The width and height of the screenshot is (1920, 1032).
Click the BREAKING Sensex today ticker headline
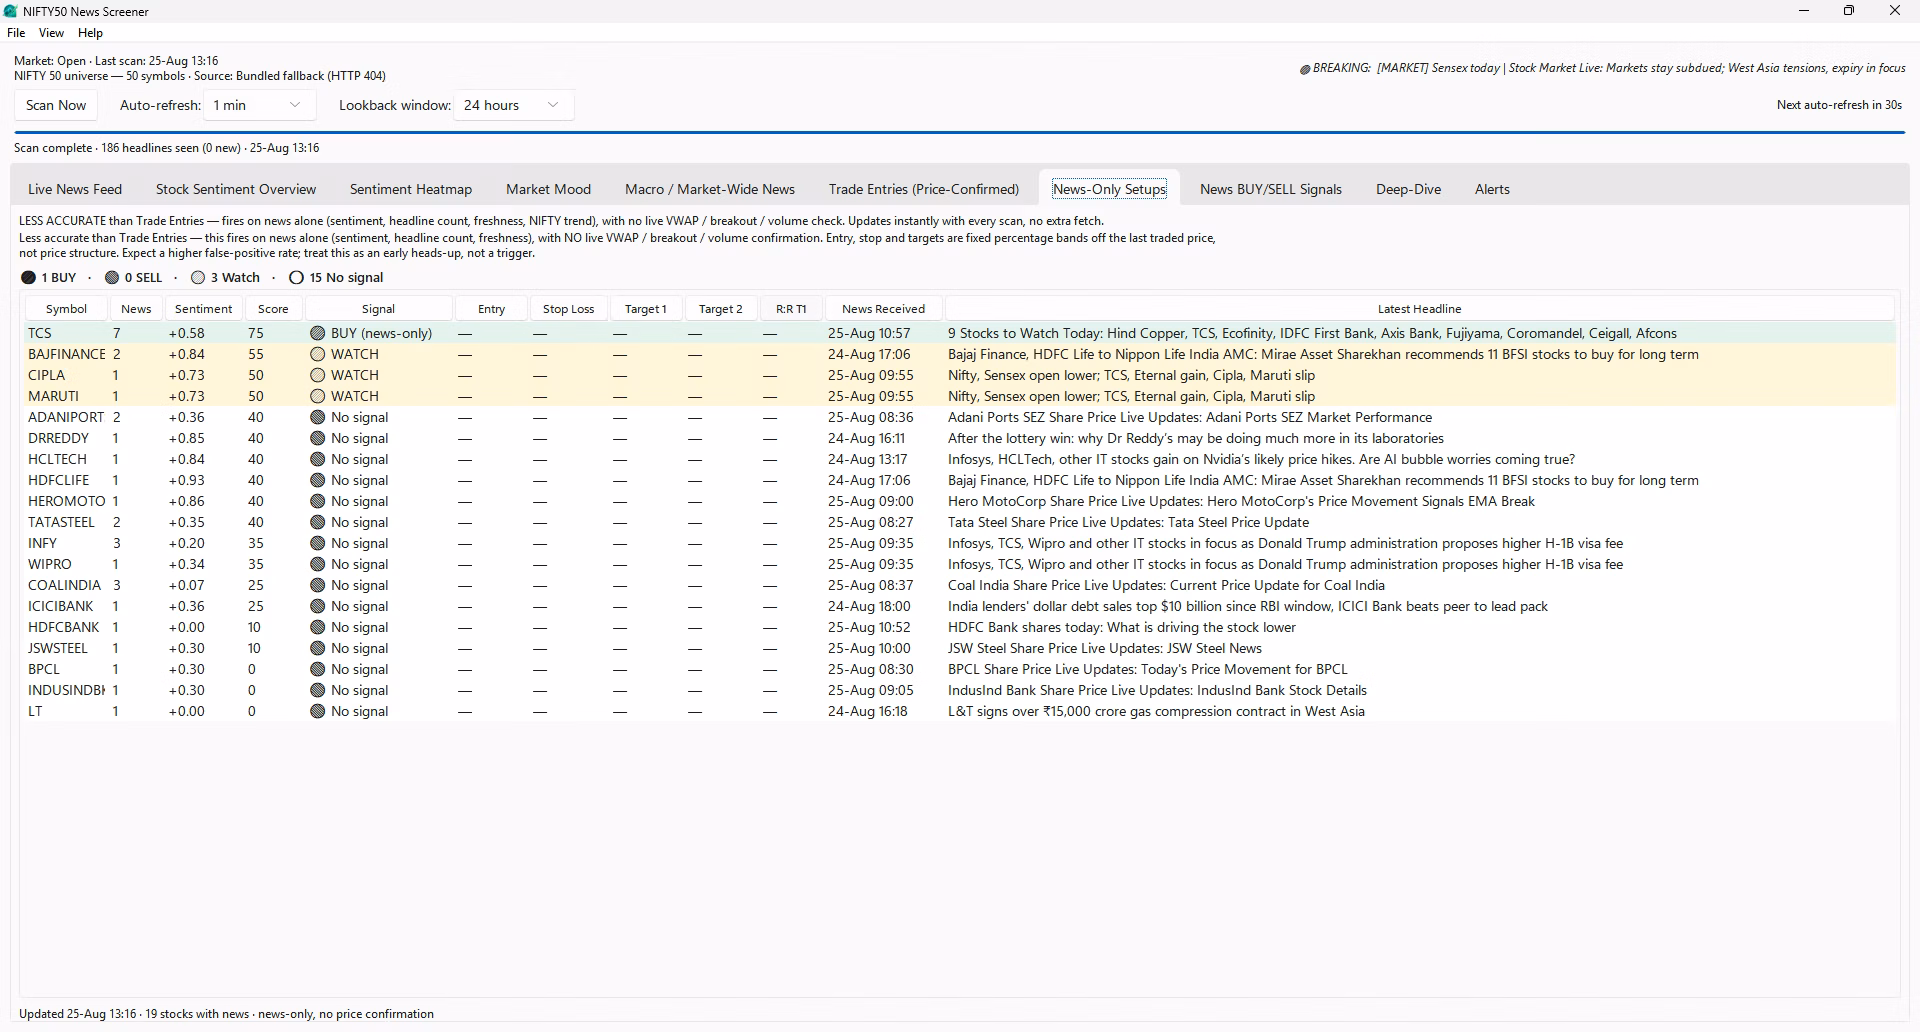1641,68
